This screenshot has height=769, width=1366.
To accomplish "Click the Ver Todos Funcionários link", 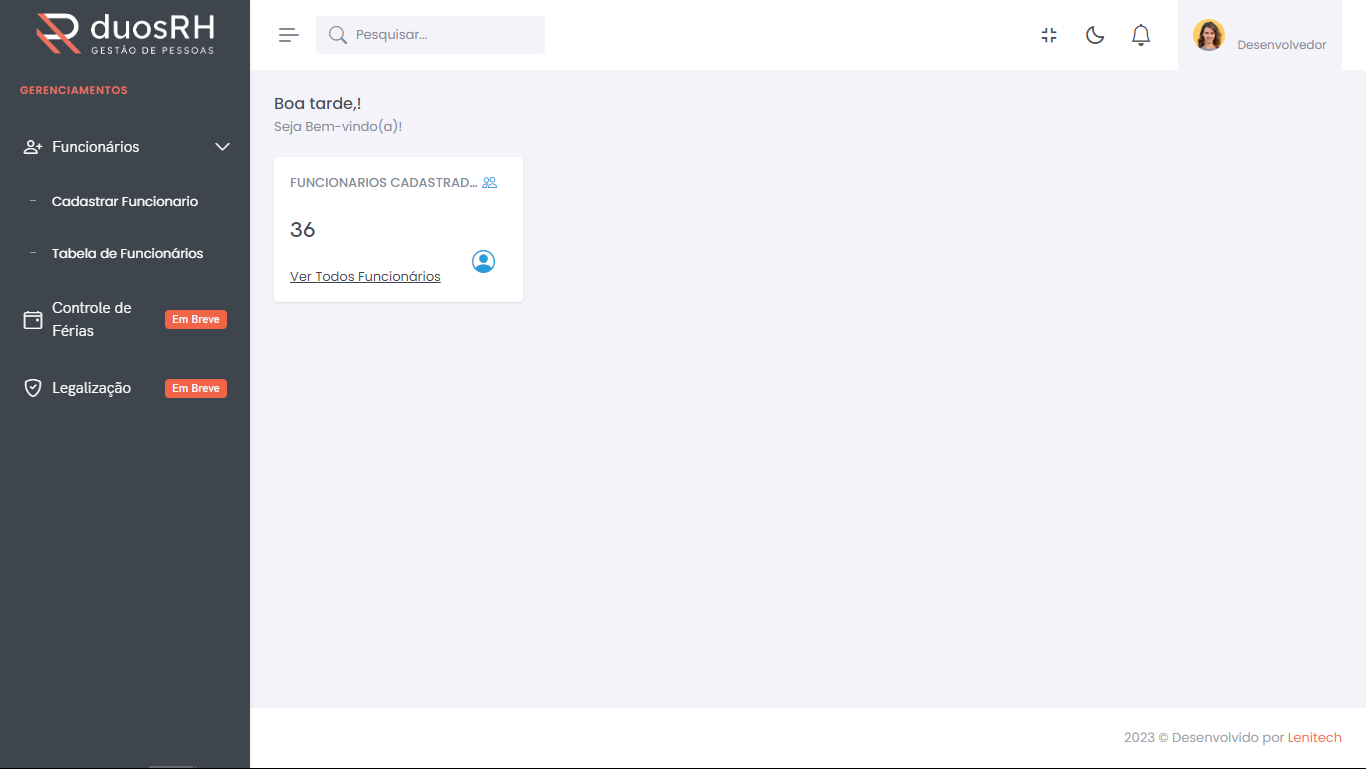I will point(365,276).
